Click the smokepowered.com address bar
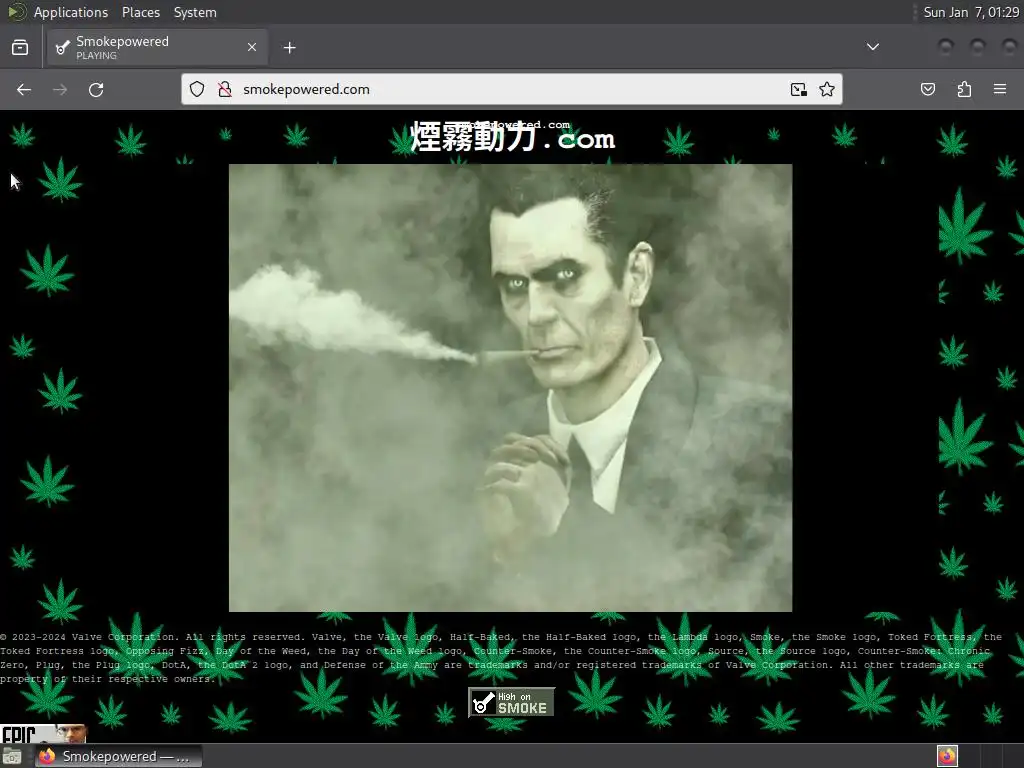Viewport: 1024px width, 768px height. [511, 89]
